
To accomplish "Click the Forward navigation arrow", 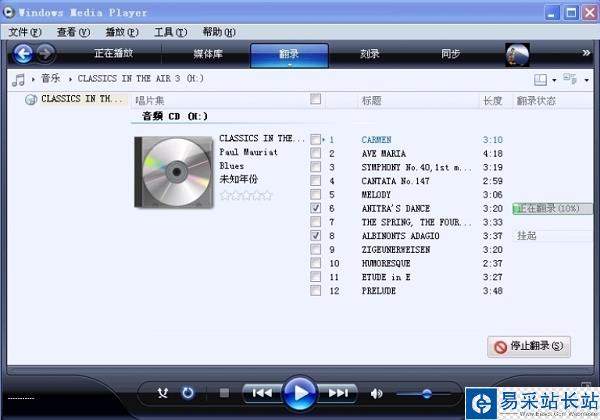I will coord(46,53).
